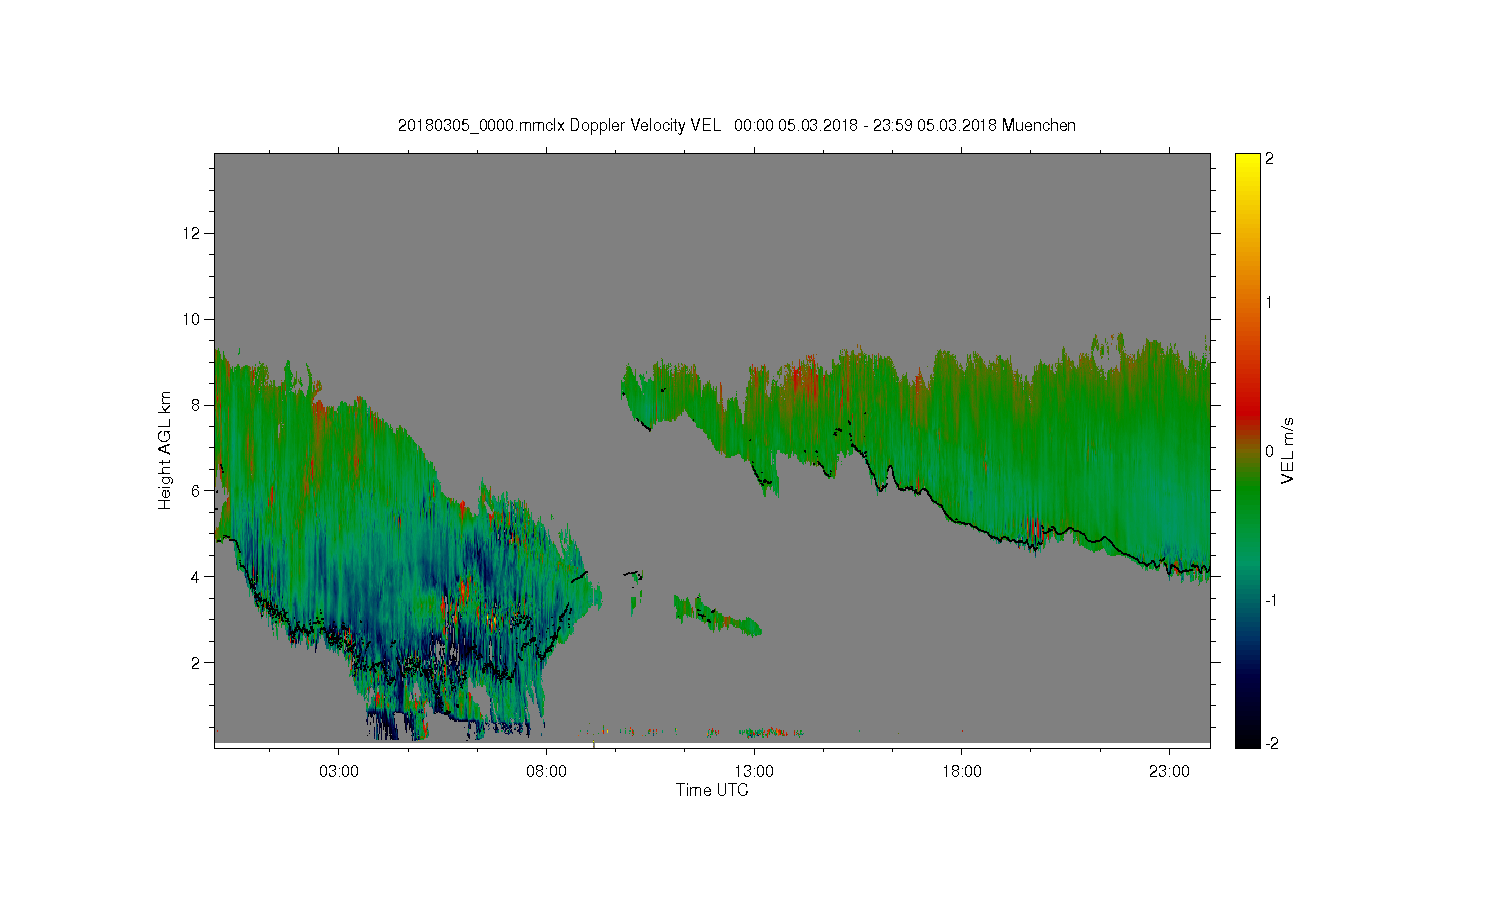Click the height tick label 6
Viewport: 1500px width, 900px height.
point(197,491)
